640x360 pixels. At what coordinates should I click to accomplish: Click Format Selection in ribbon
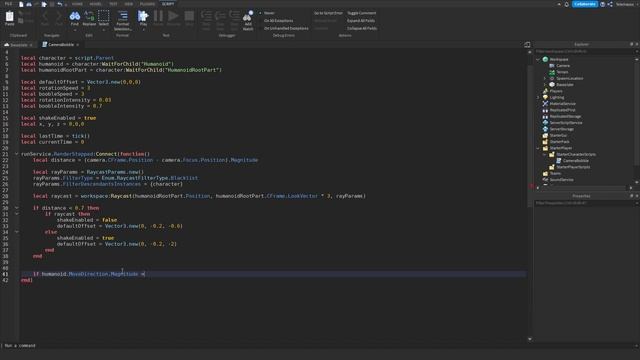pos(122,20)
